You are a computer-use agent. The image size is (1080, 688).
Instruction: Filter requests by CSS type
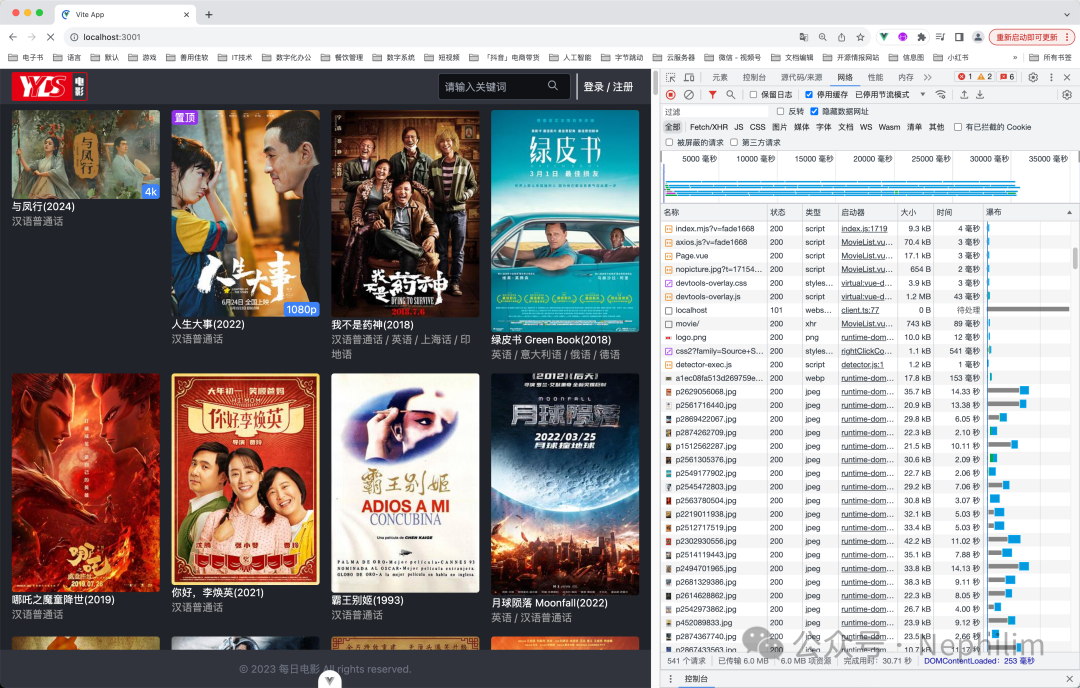pyautogui.click(x=757, y=127)
